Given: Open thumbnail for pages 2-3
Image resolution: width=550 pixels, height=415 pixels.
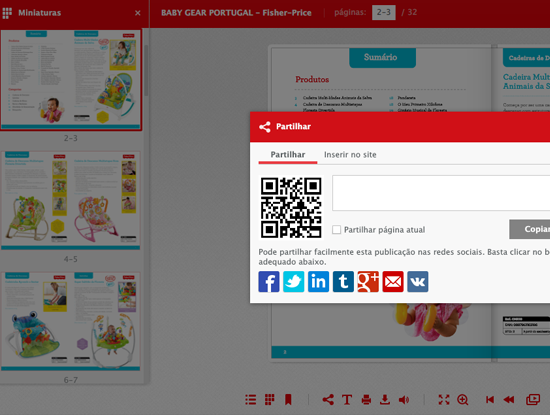Looking at the screenshot, I should 71,80.
